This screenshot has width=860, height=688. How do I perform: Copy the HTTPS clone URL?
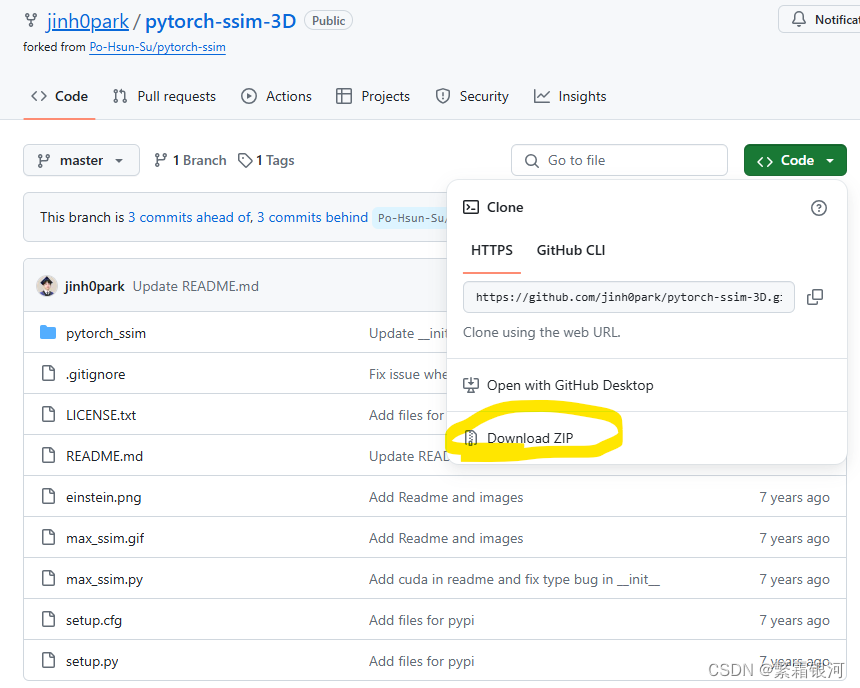[x=815, y=297]
